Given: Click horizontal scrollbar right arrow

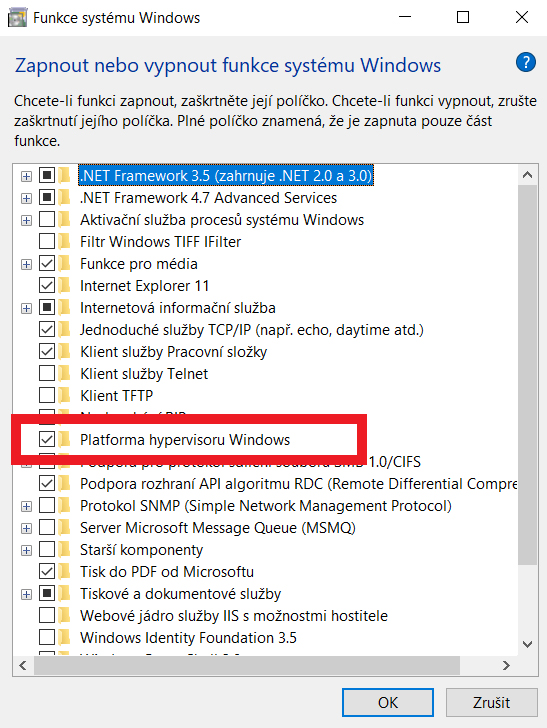Looking at the screenshot, I should [x=507, y=665].
